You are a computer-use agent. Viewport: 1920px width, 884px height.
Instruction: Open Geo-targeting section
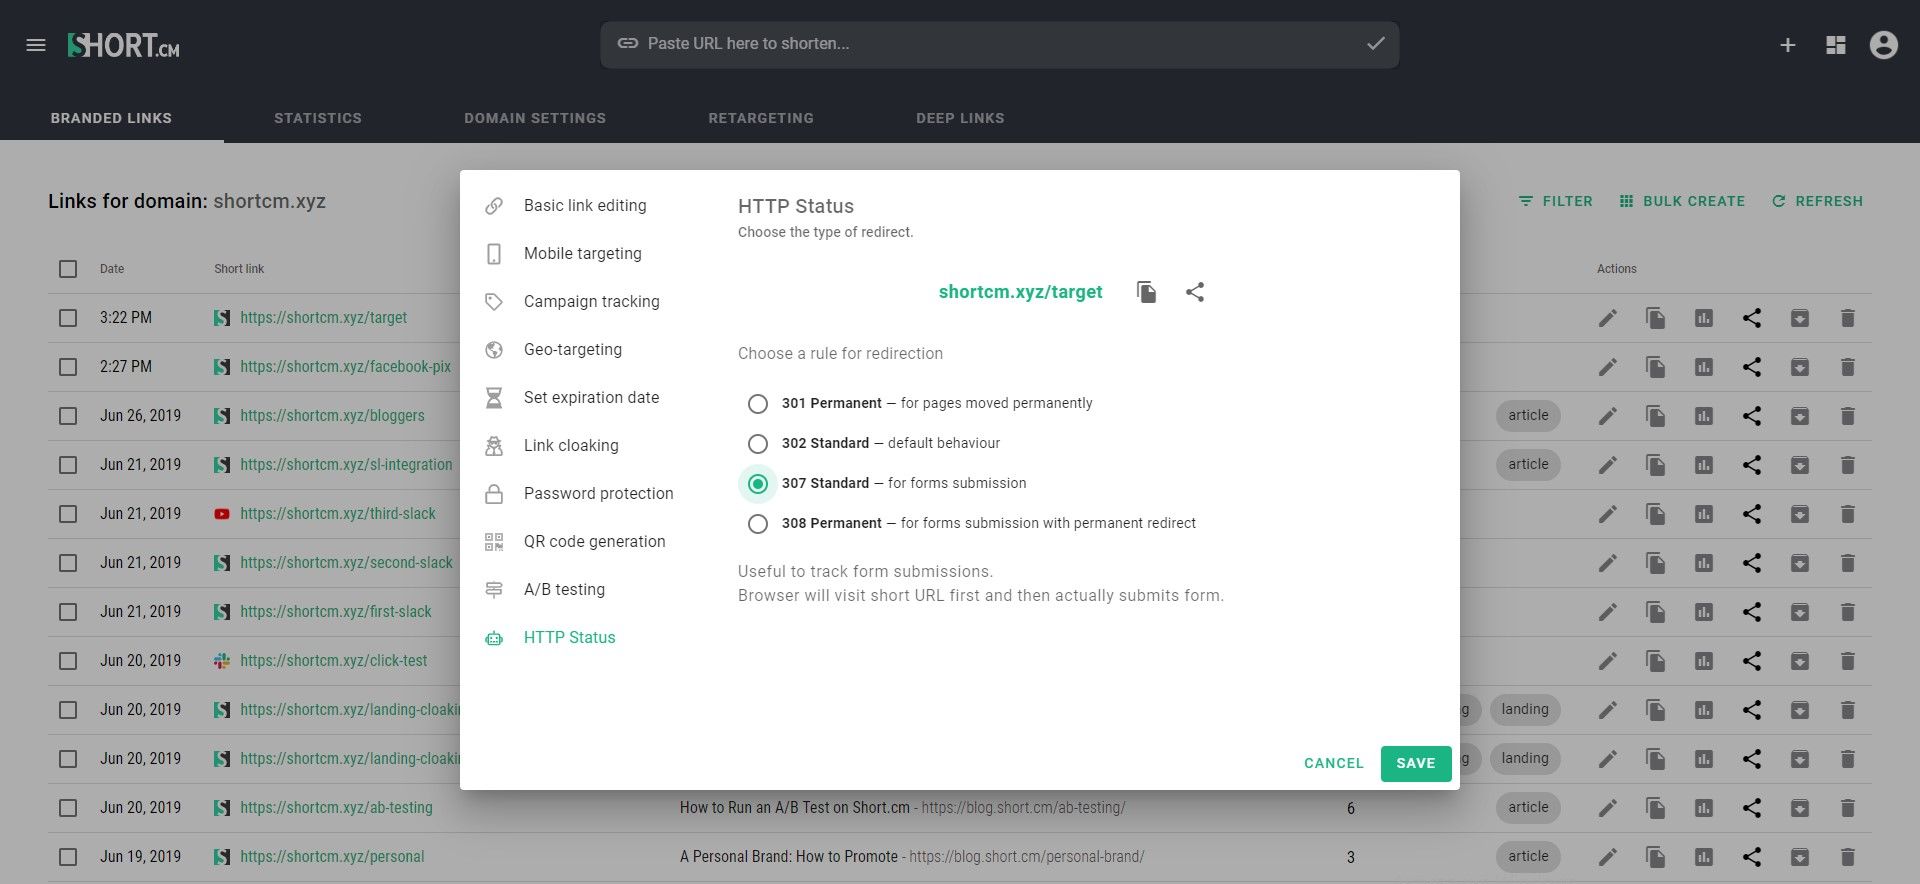click(573, 350)
